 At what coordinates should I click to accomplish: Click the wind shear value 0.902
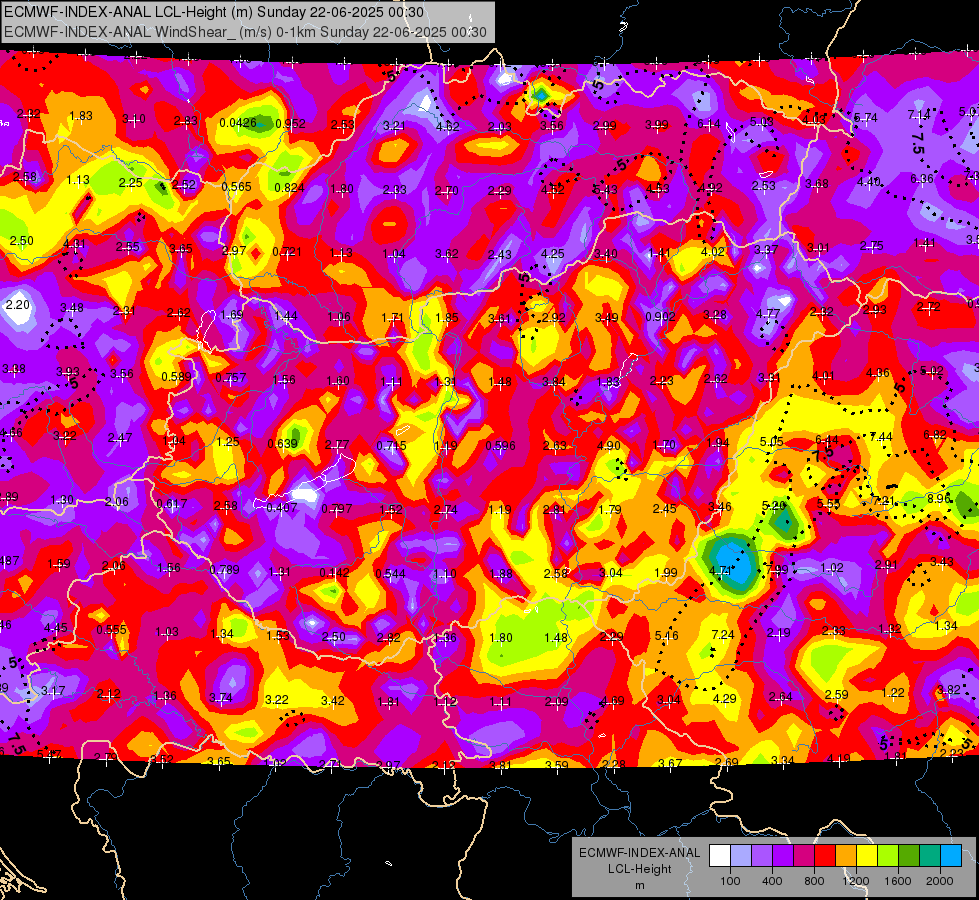(661, 316)
